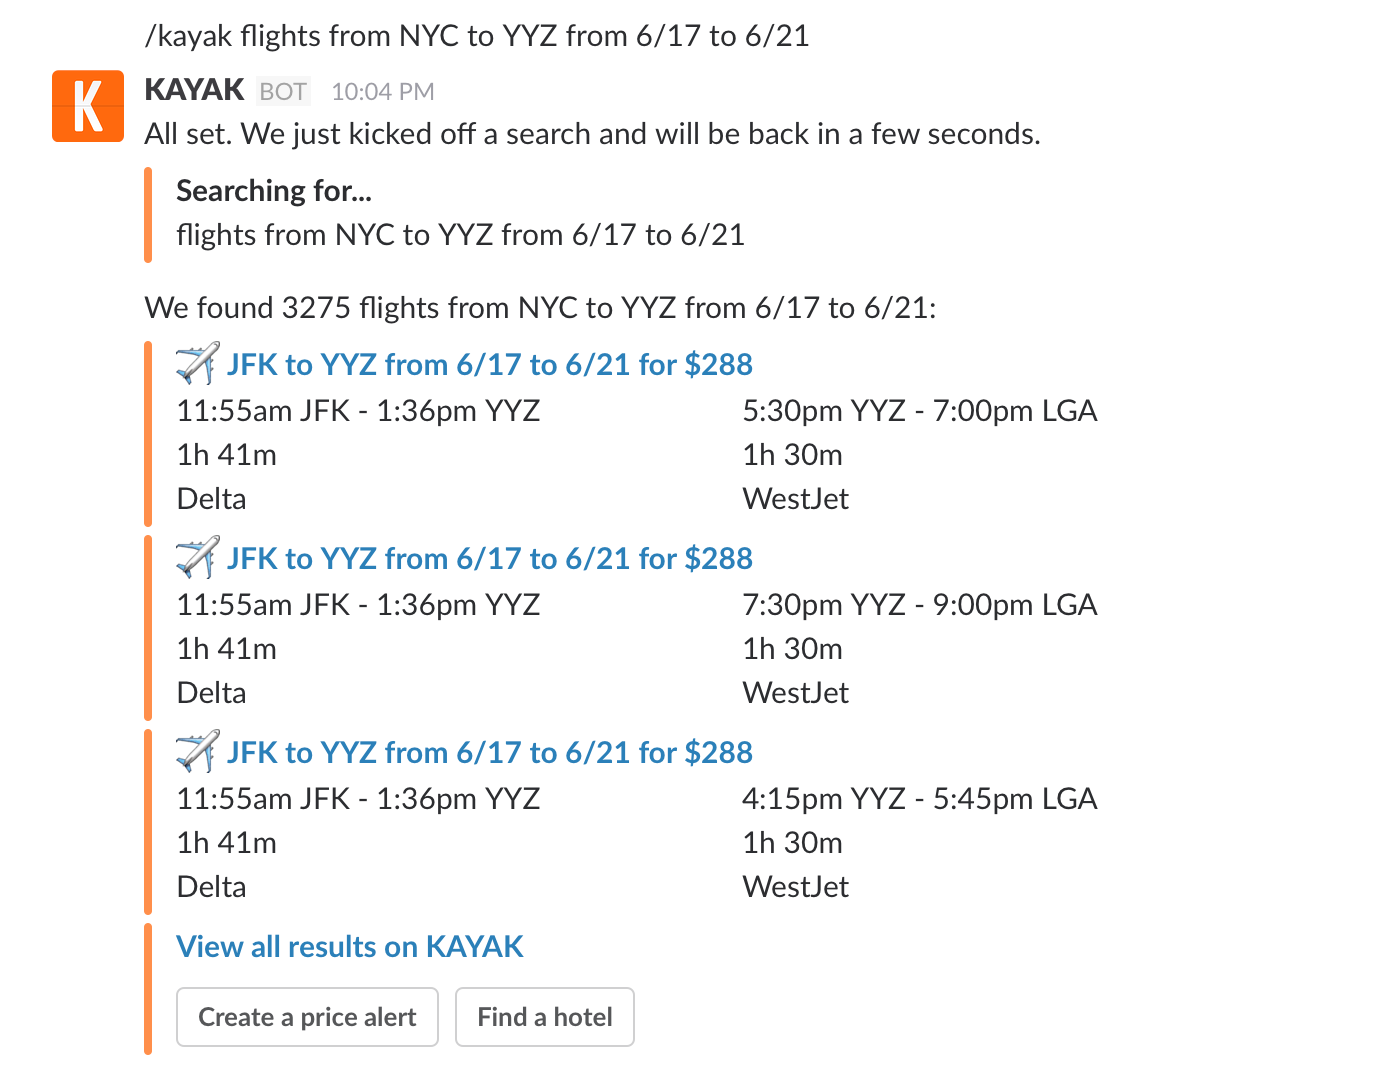Click airplane emoji on second flight result
Viewport: 1400px width, 1076px height.
click(197, 558)
